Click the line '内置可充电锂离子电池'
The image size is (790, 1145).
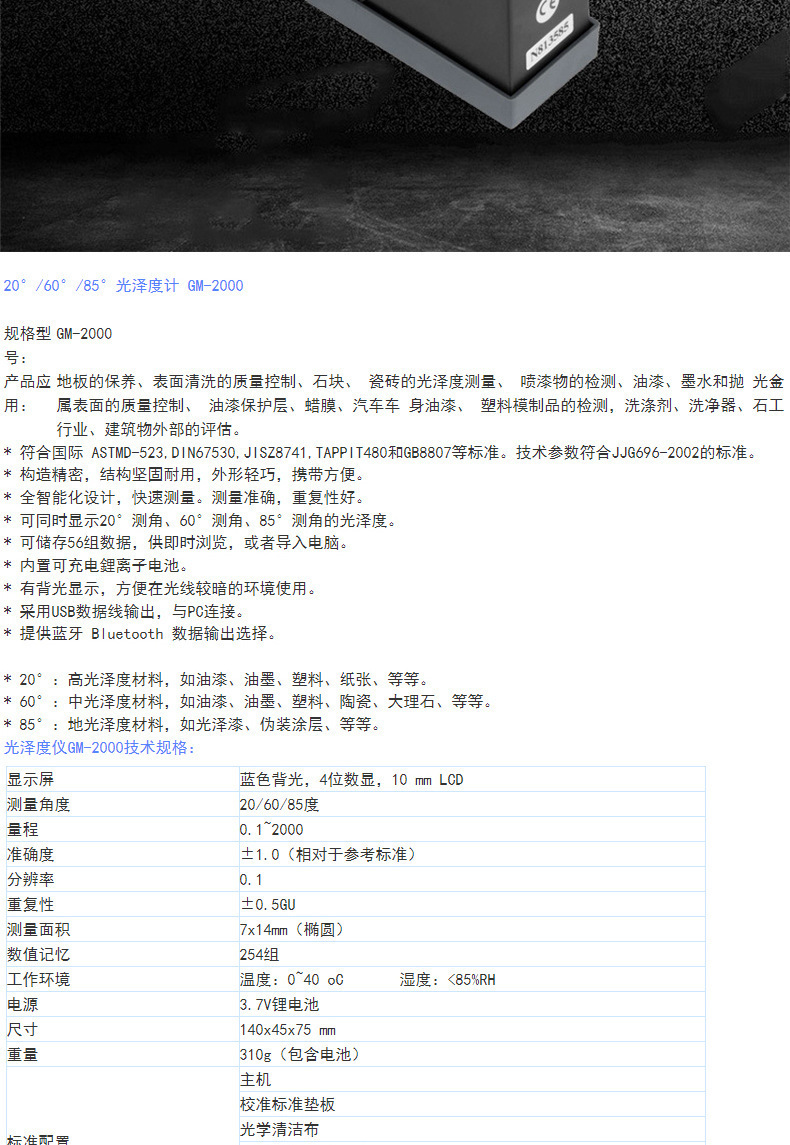click(x=96, y=565)
